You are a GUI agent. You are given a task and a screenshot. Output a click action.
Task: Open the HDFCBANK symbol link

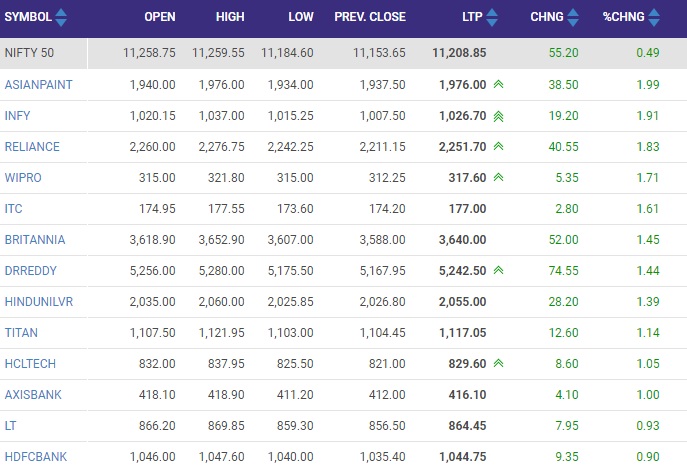click(x=36, y=457)
